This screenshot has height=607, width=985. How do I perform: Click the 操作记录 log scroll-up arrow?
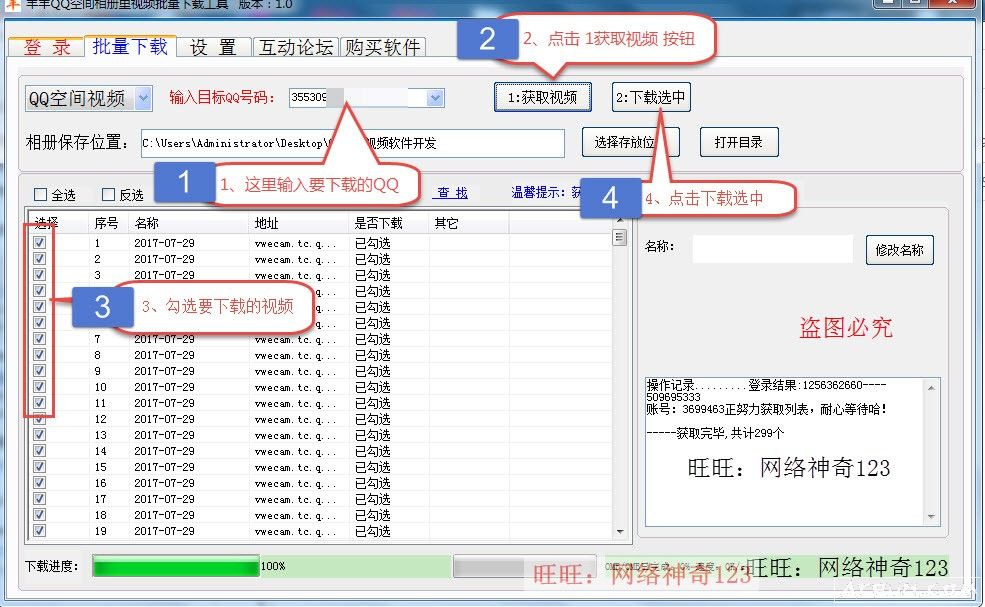click(x=931, y=388)
